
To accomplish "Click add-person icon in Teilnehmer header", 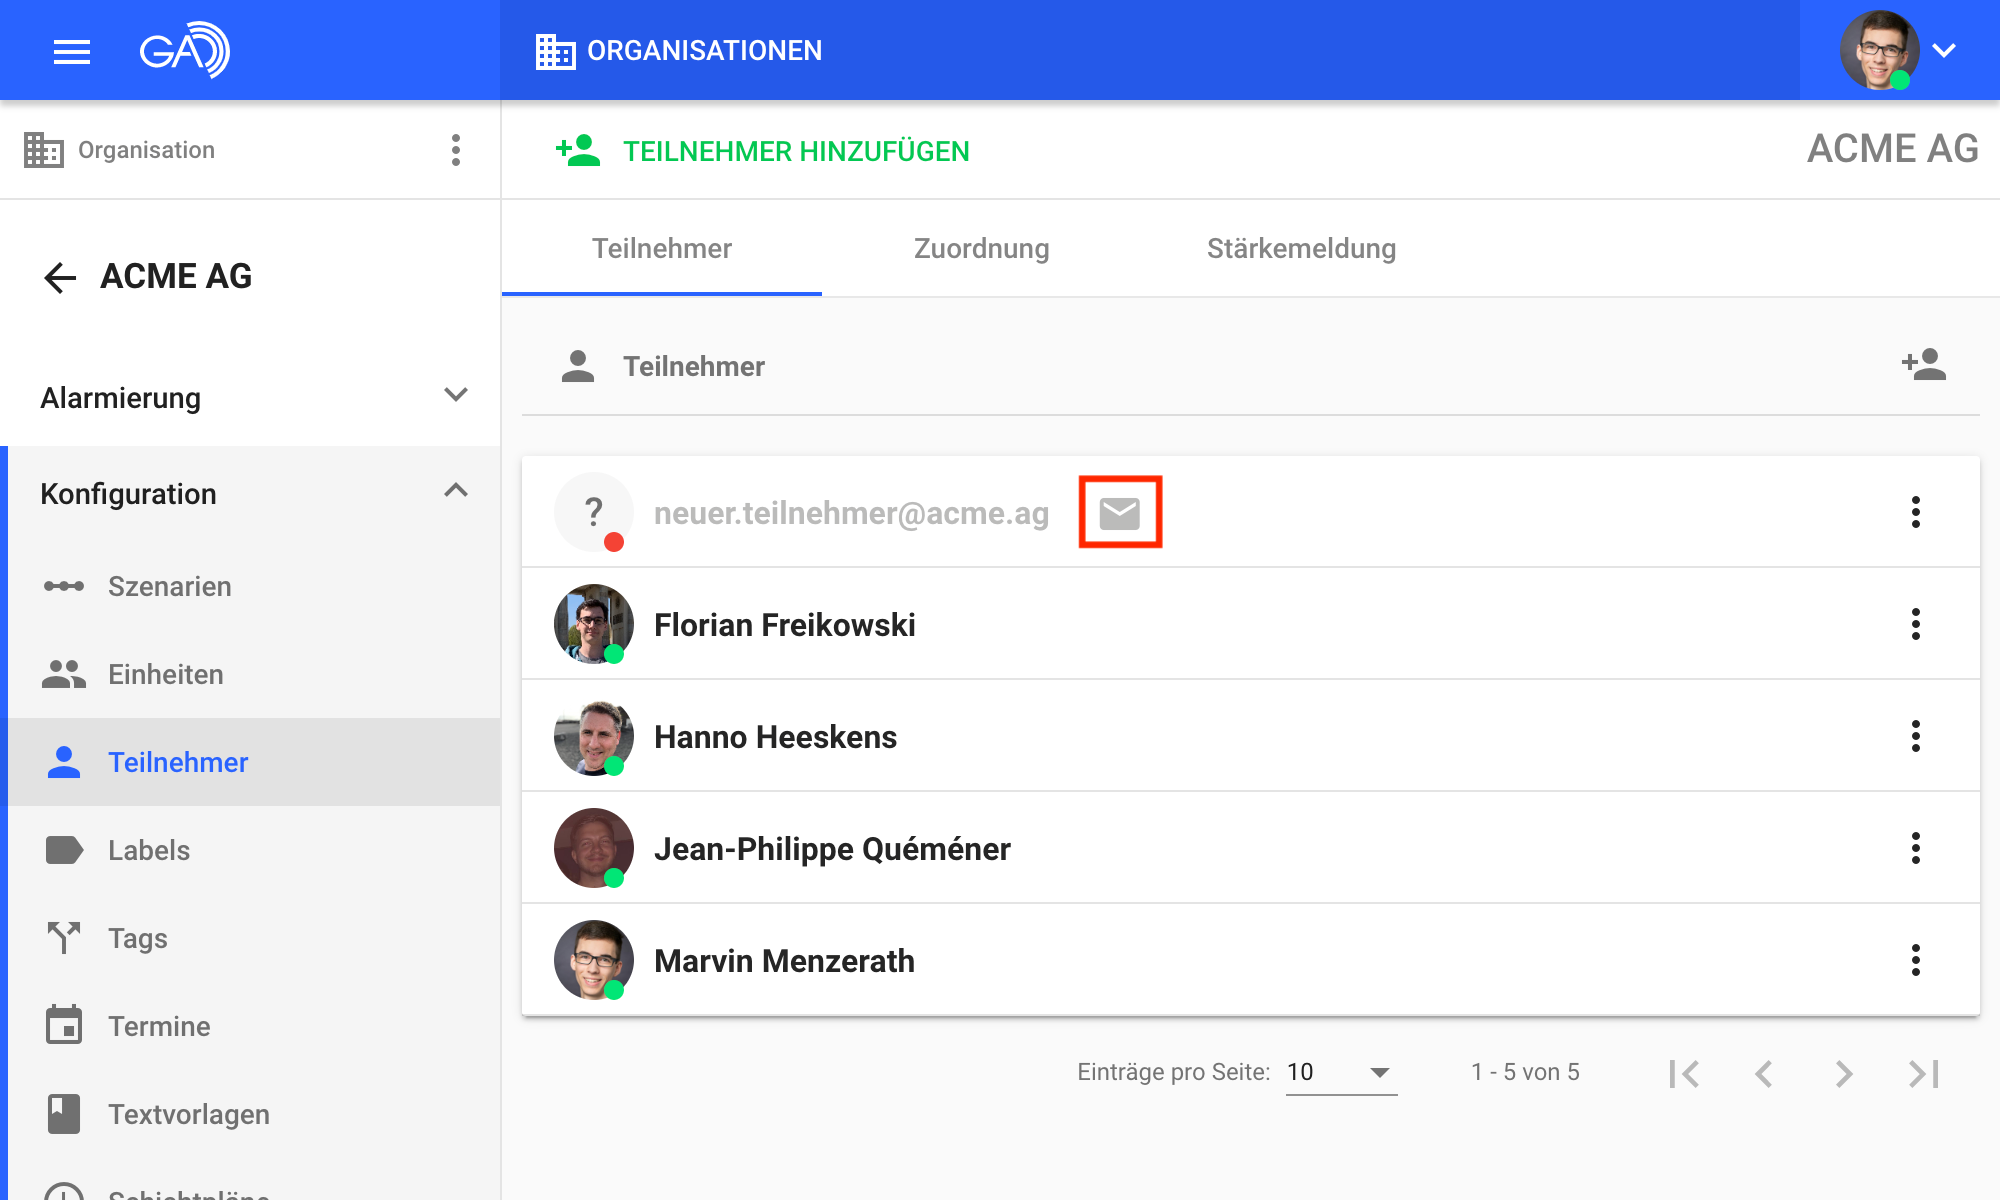I will 1923,365.
